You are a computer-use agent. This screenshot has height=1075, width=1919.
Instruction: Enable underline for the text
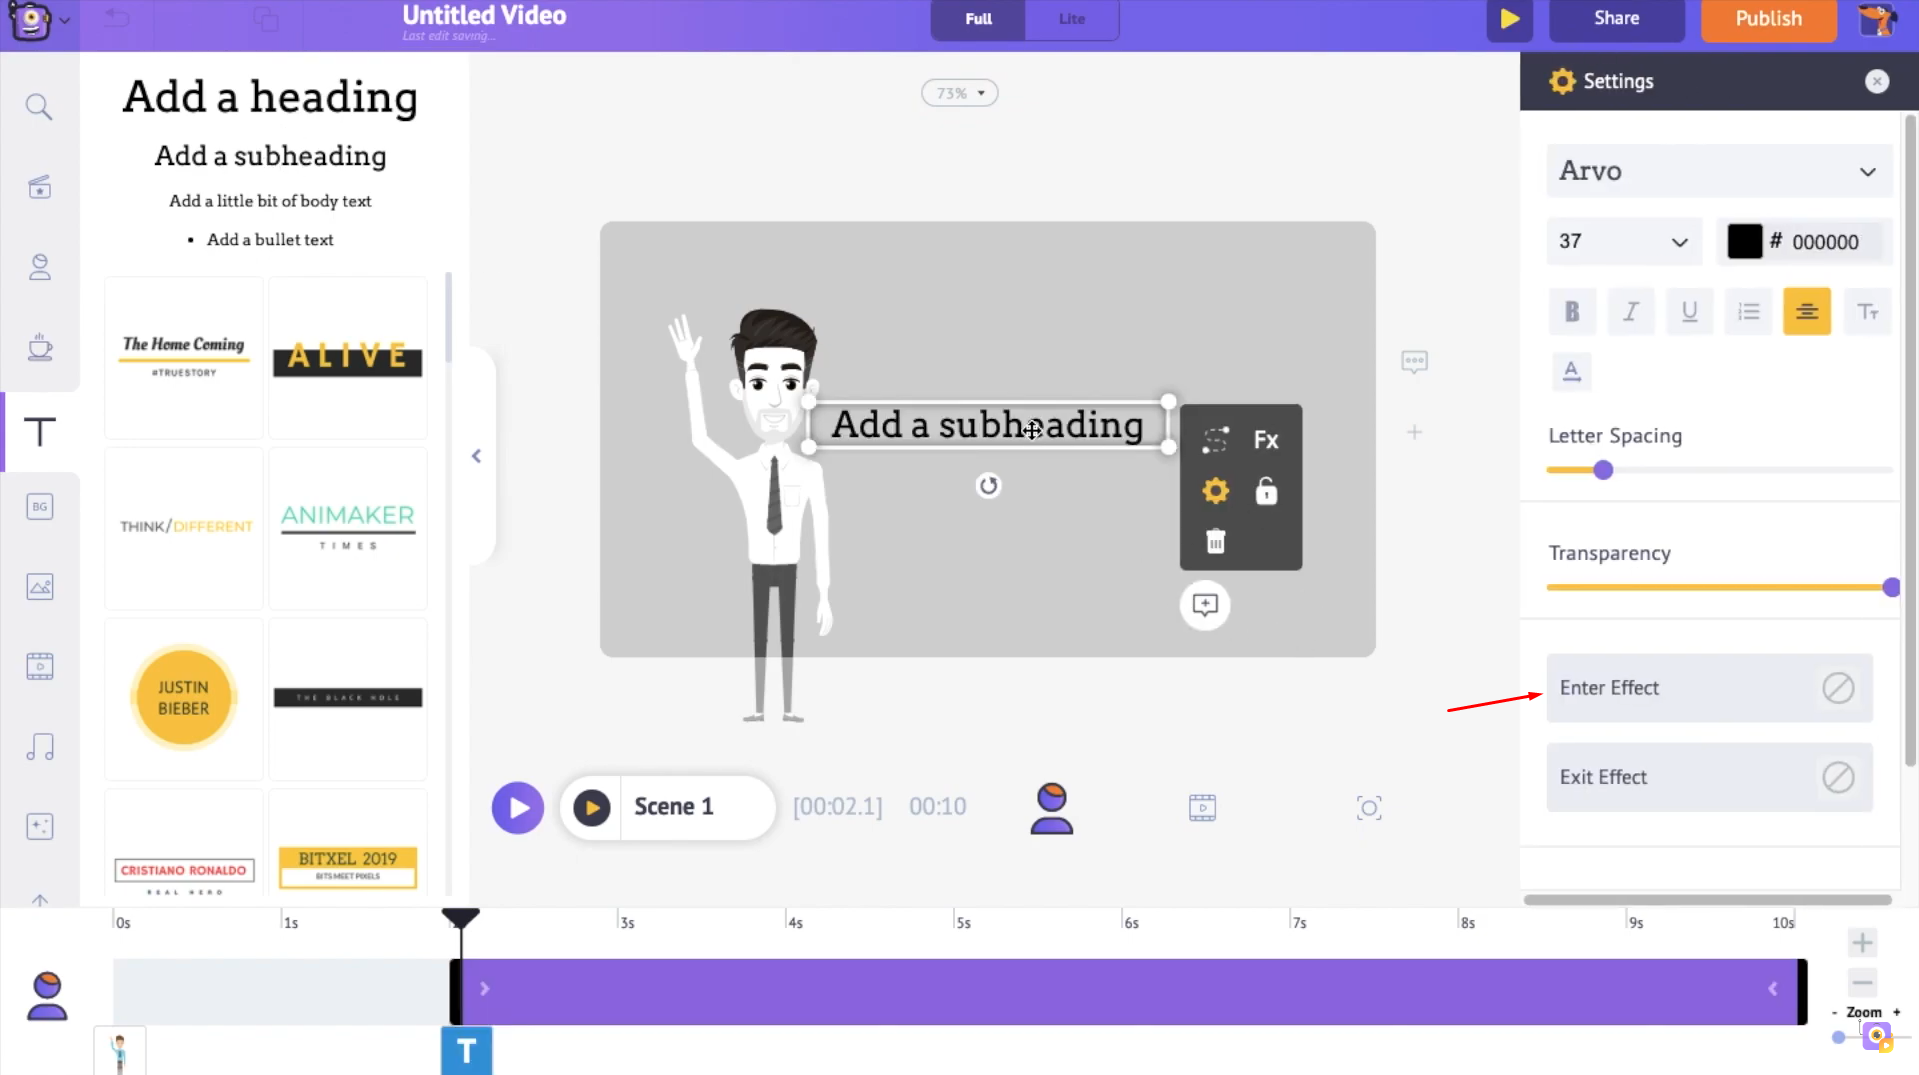click(x=1689, y=311)
